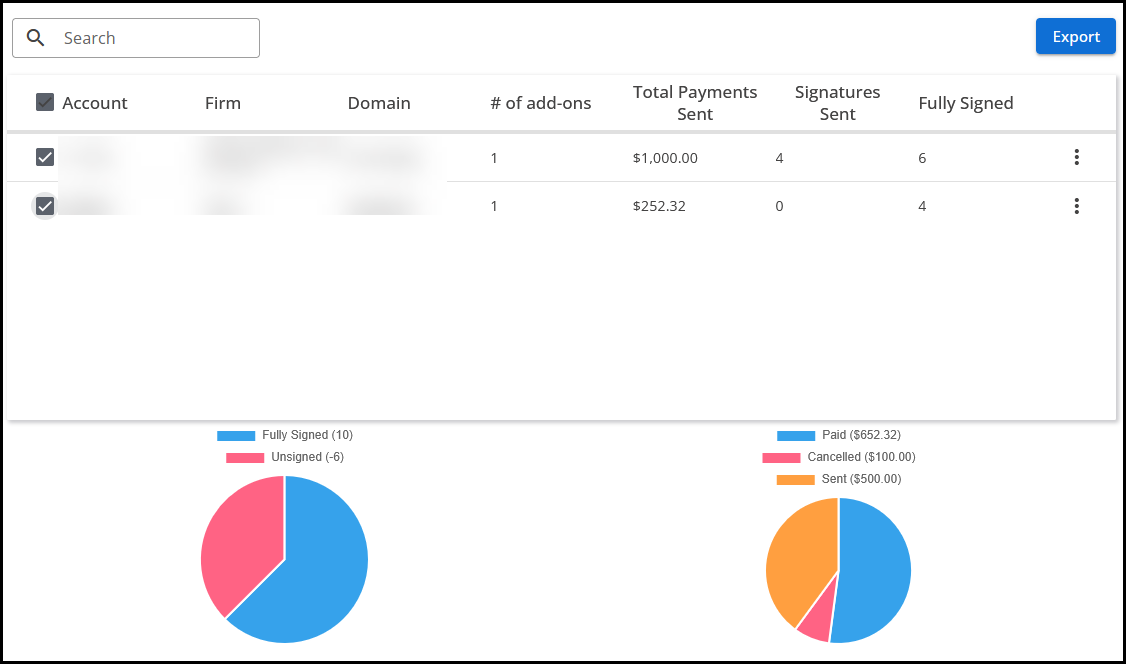Click the search magnifier icon
Screen dimensions: 1126x664
38,37
